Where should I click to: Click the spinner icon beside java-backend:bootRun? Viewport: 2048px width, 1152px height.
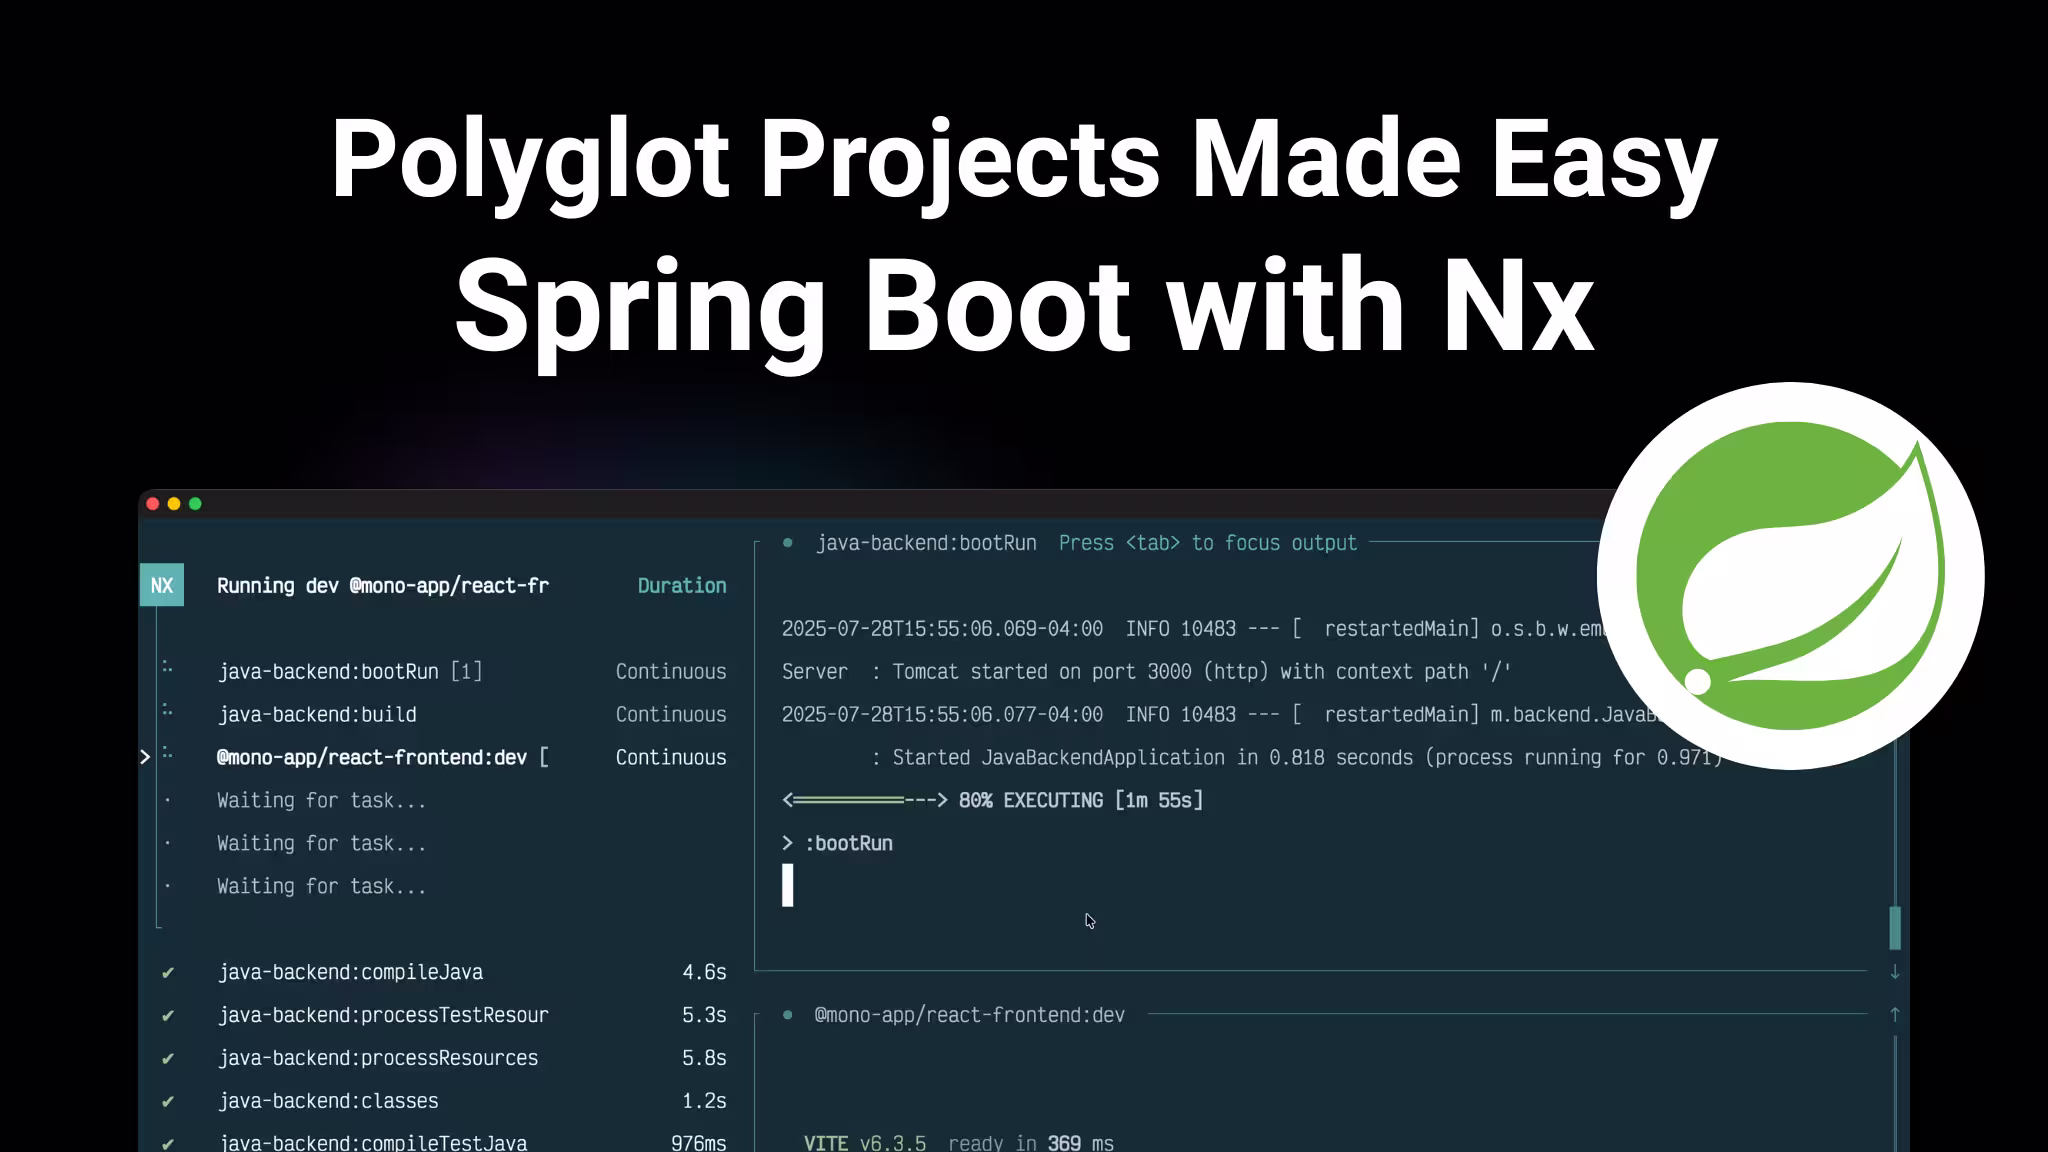click(x=166, y=671)
